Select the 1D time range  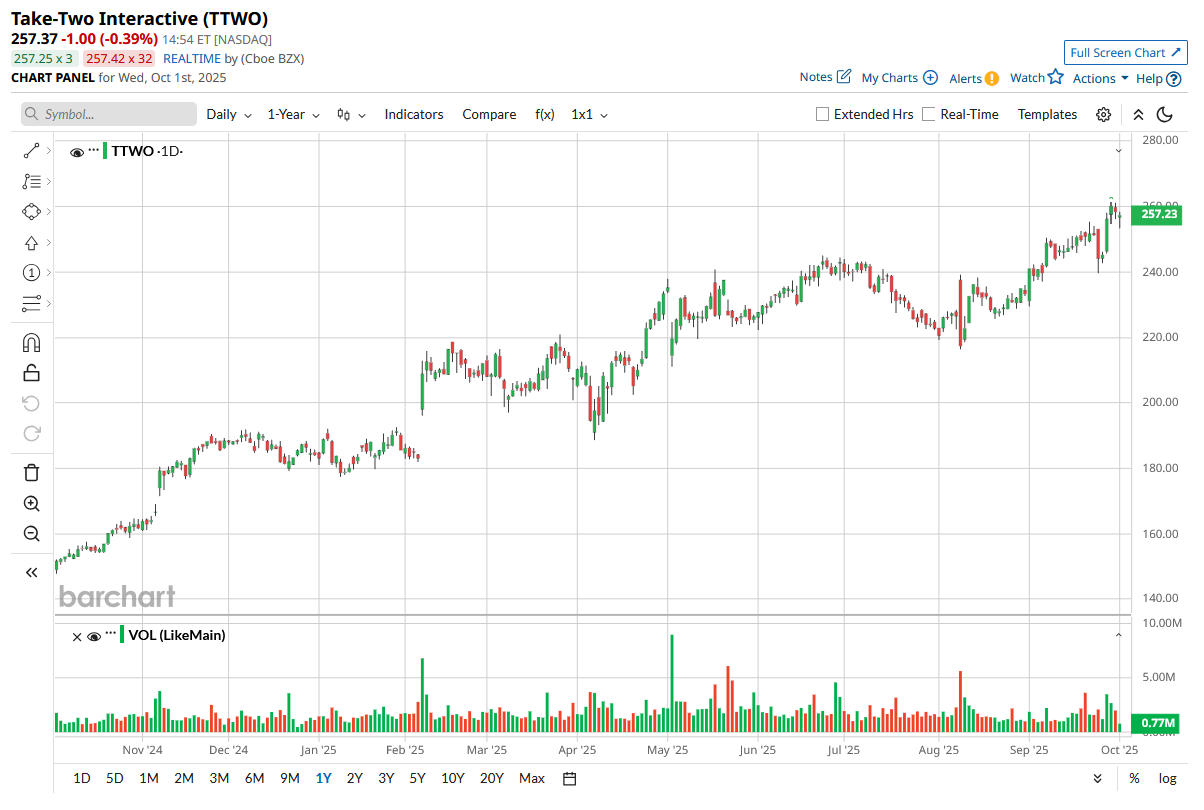point(82,778)
